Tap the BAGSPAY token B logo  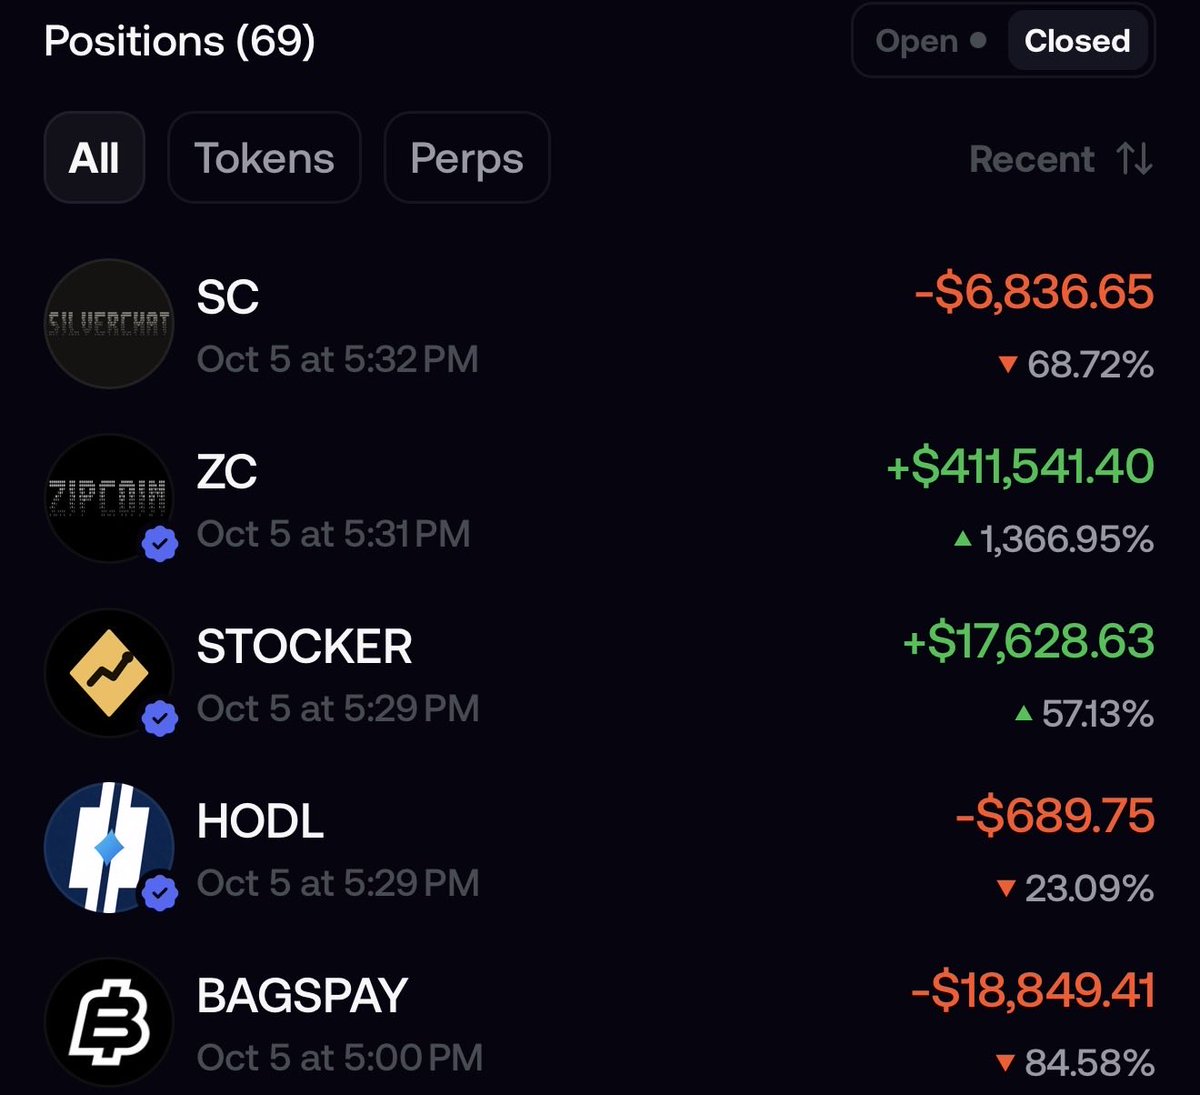(109, 1022)
